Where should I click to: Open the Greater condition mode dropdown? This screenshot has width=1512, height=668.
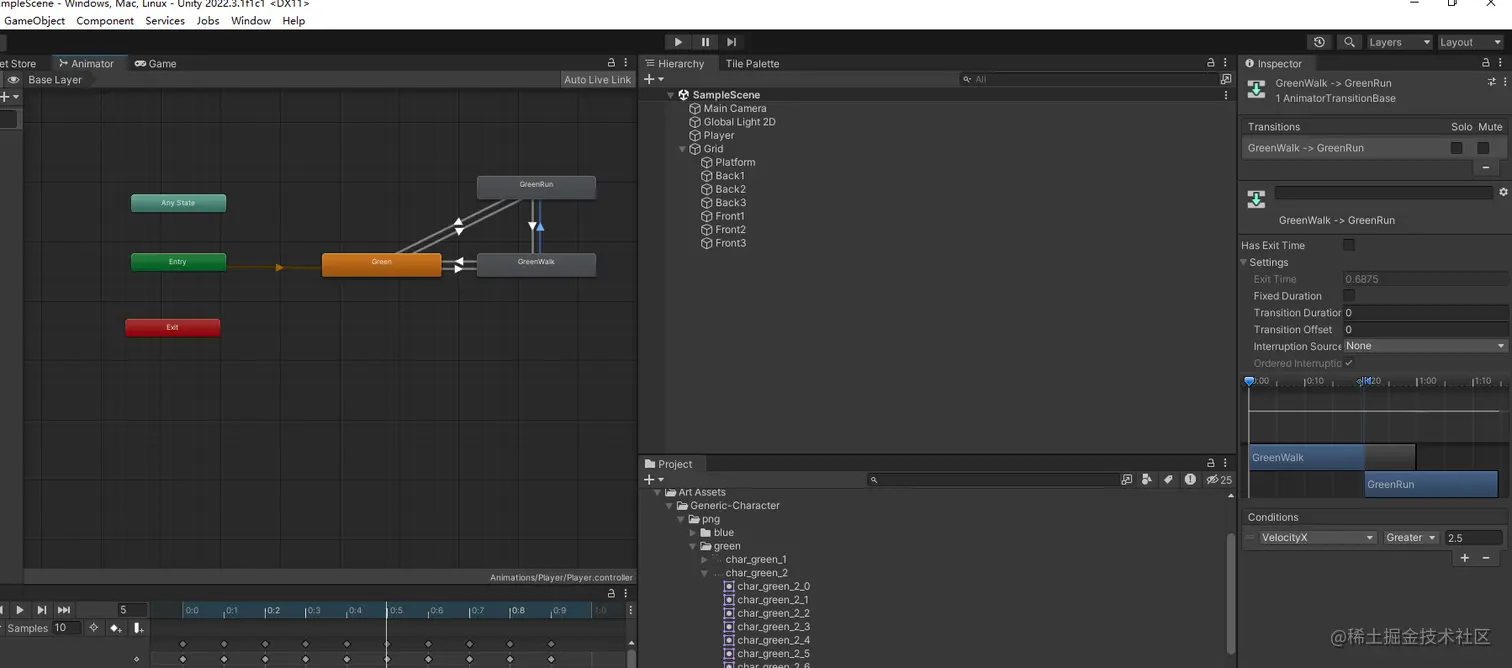click(x=1411, y=538)
